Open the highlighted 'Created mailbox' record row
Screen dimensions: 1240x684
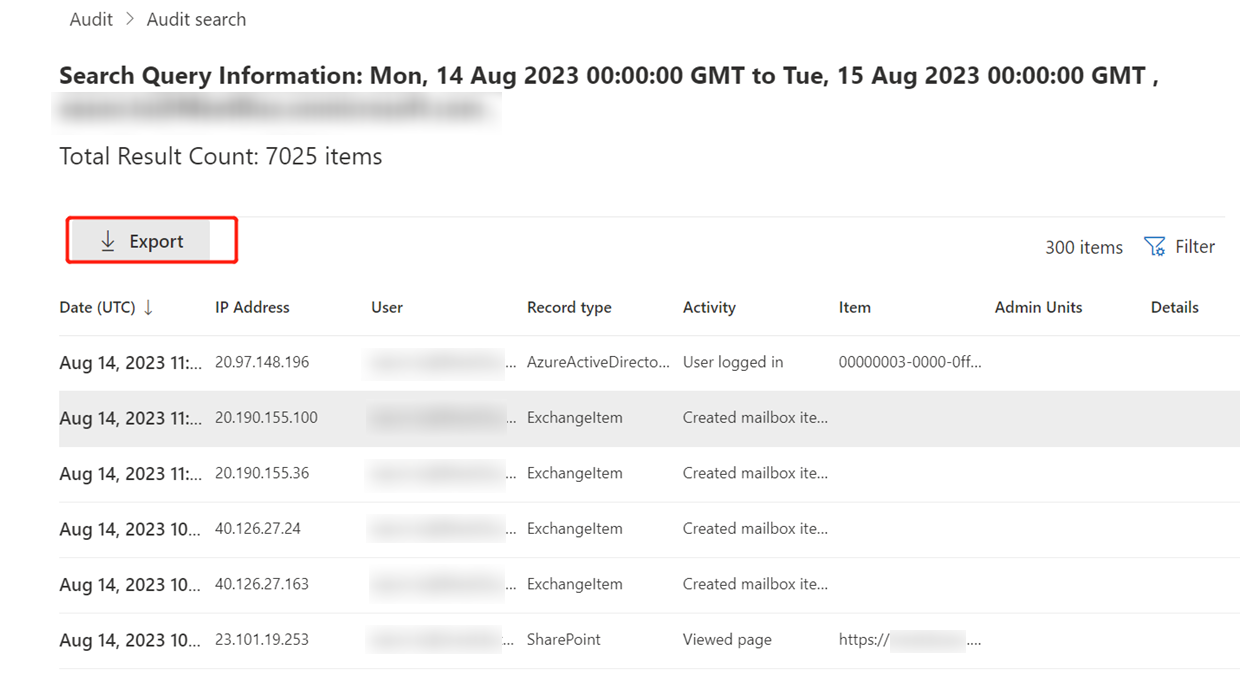coord(620,417)
